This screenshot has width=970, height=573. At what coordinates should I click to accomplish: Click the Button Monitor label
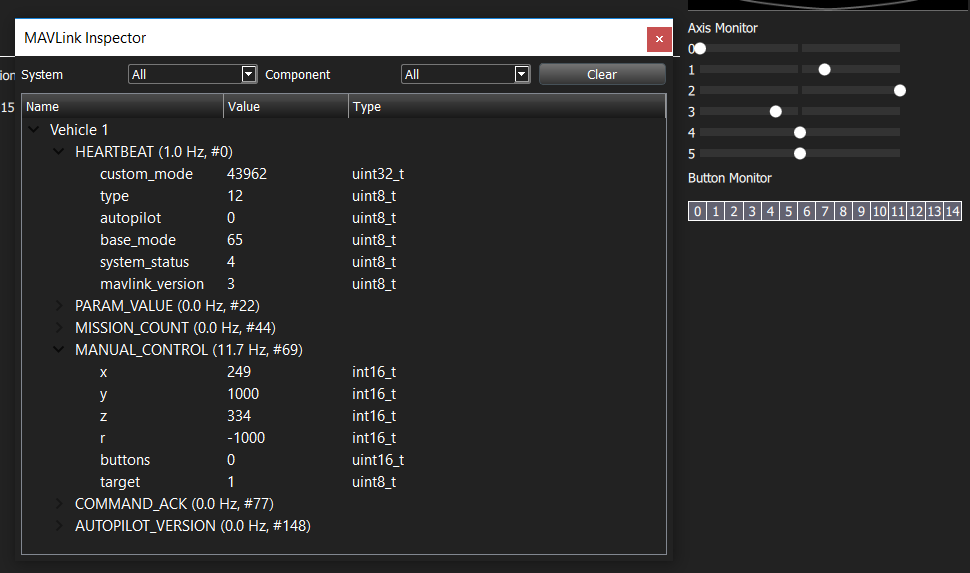point(730,178)
